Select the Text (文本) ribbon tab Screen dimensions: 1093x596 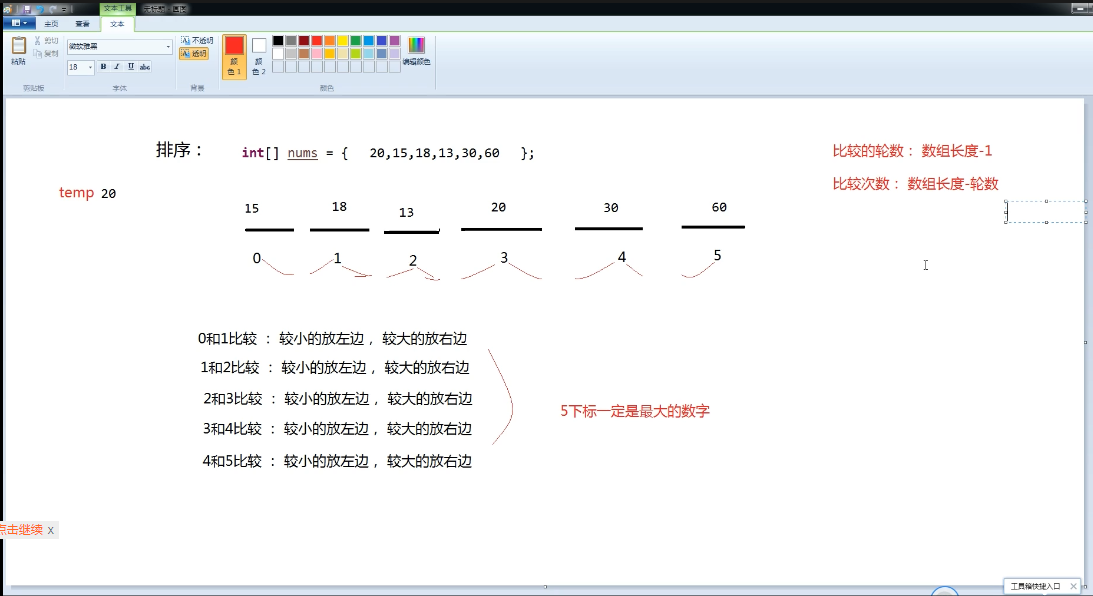point(117,24)
